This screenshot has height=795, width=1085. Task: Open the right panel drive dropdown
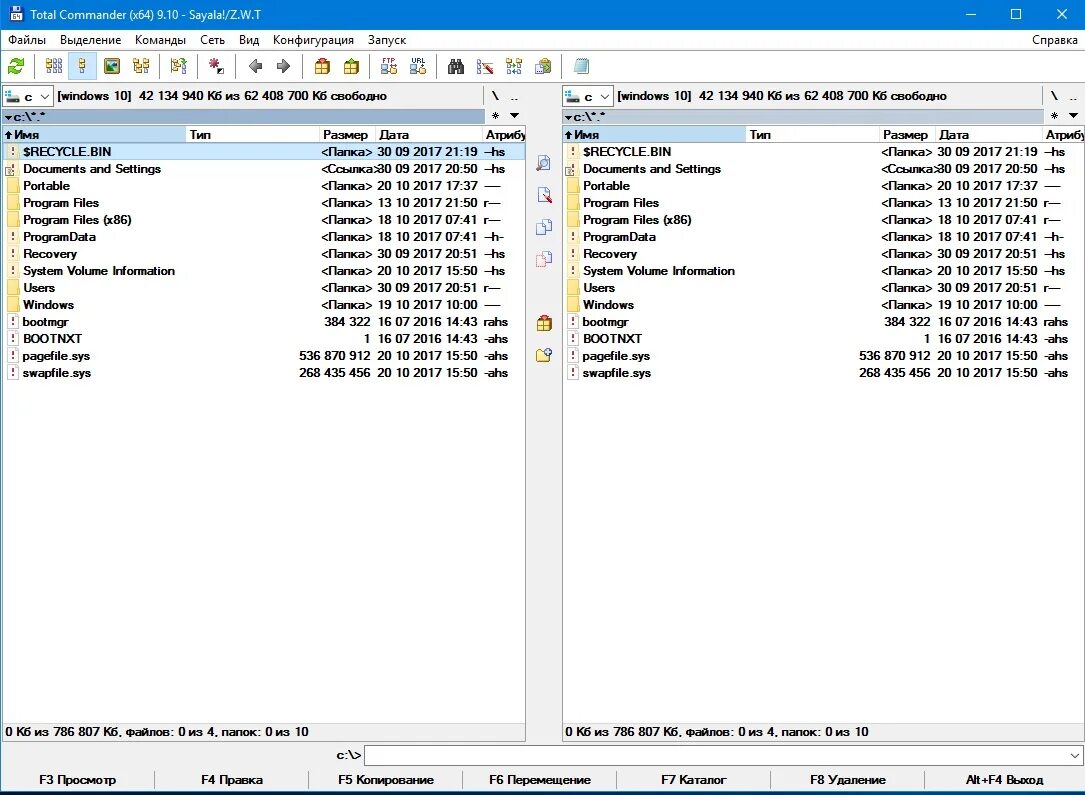click(588, 96)
